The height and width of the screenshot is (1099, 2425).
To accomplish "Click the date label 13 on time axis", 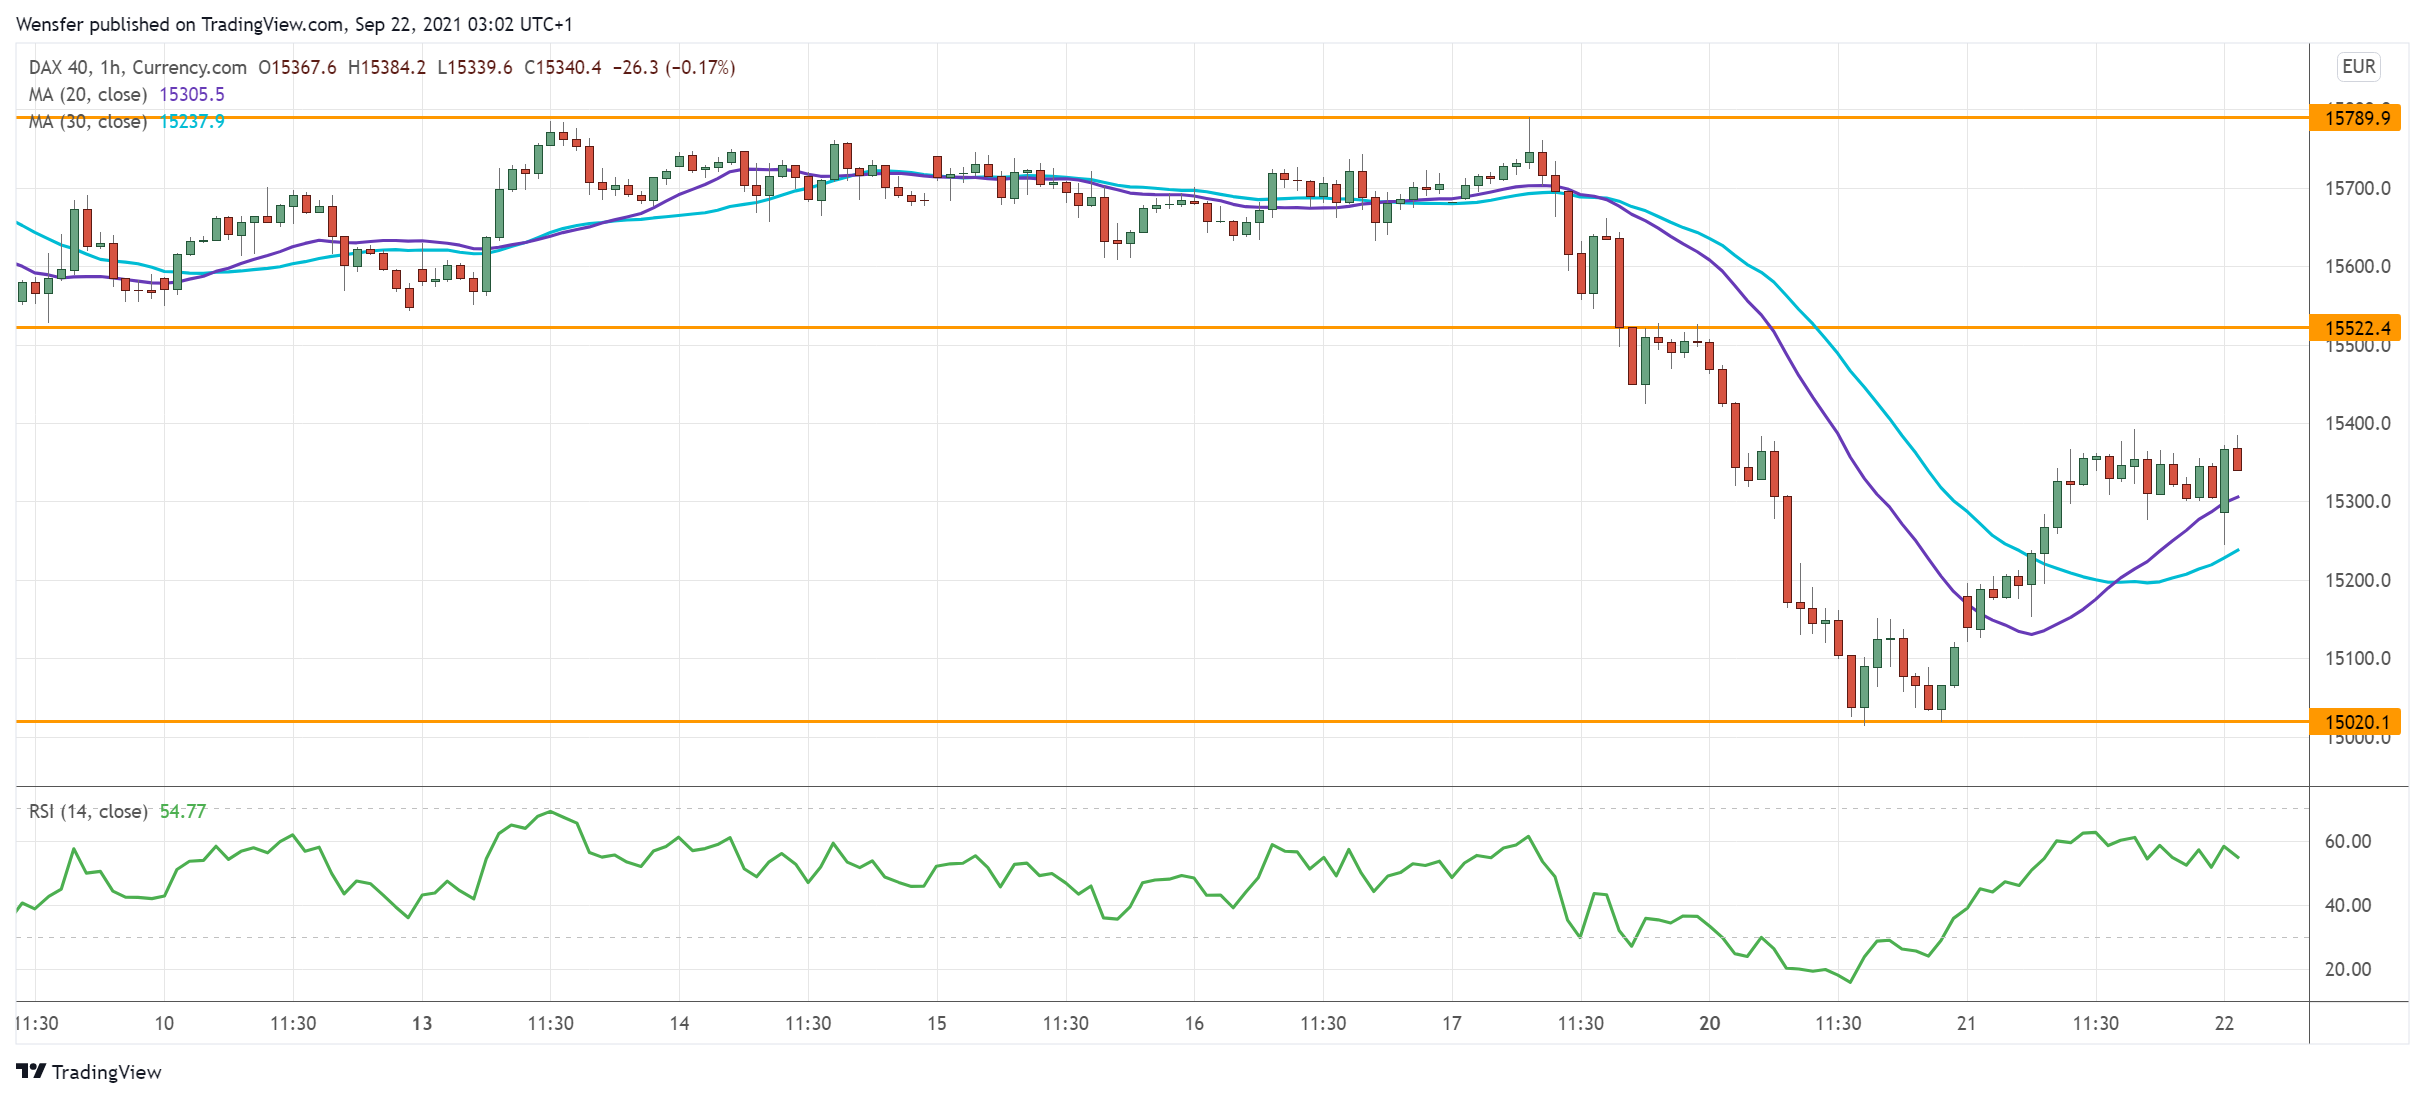I will click(422, 1023).
